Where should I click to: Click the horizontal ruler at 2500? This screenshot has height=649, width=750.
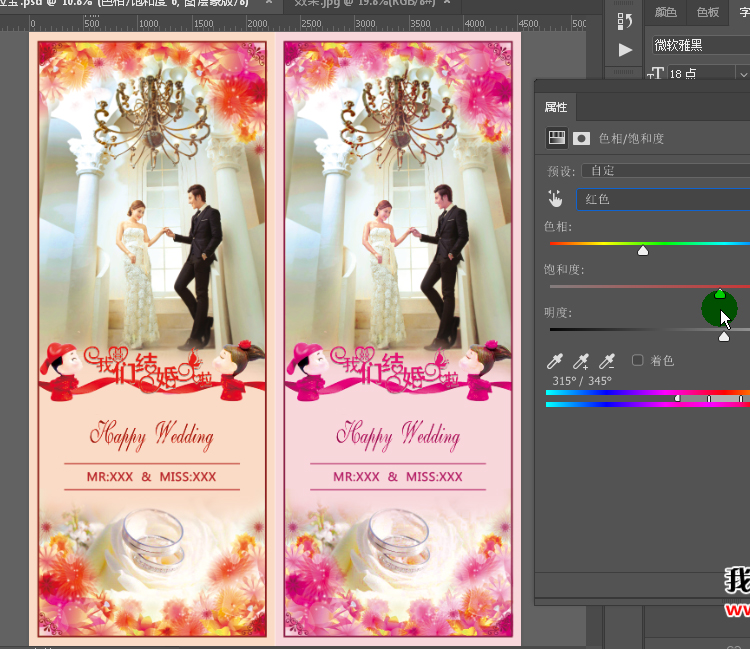pos(311,23)
